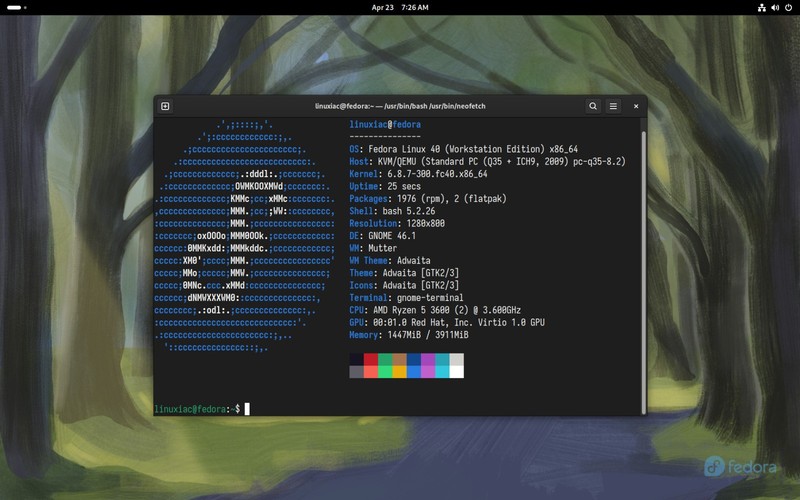
Task: Click the GPU line showing Virtio 1.0 GPU
Action: (x=447, y=322)
